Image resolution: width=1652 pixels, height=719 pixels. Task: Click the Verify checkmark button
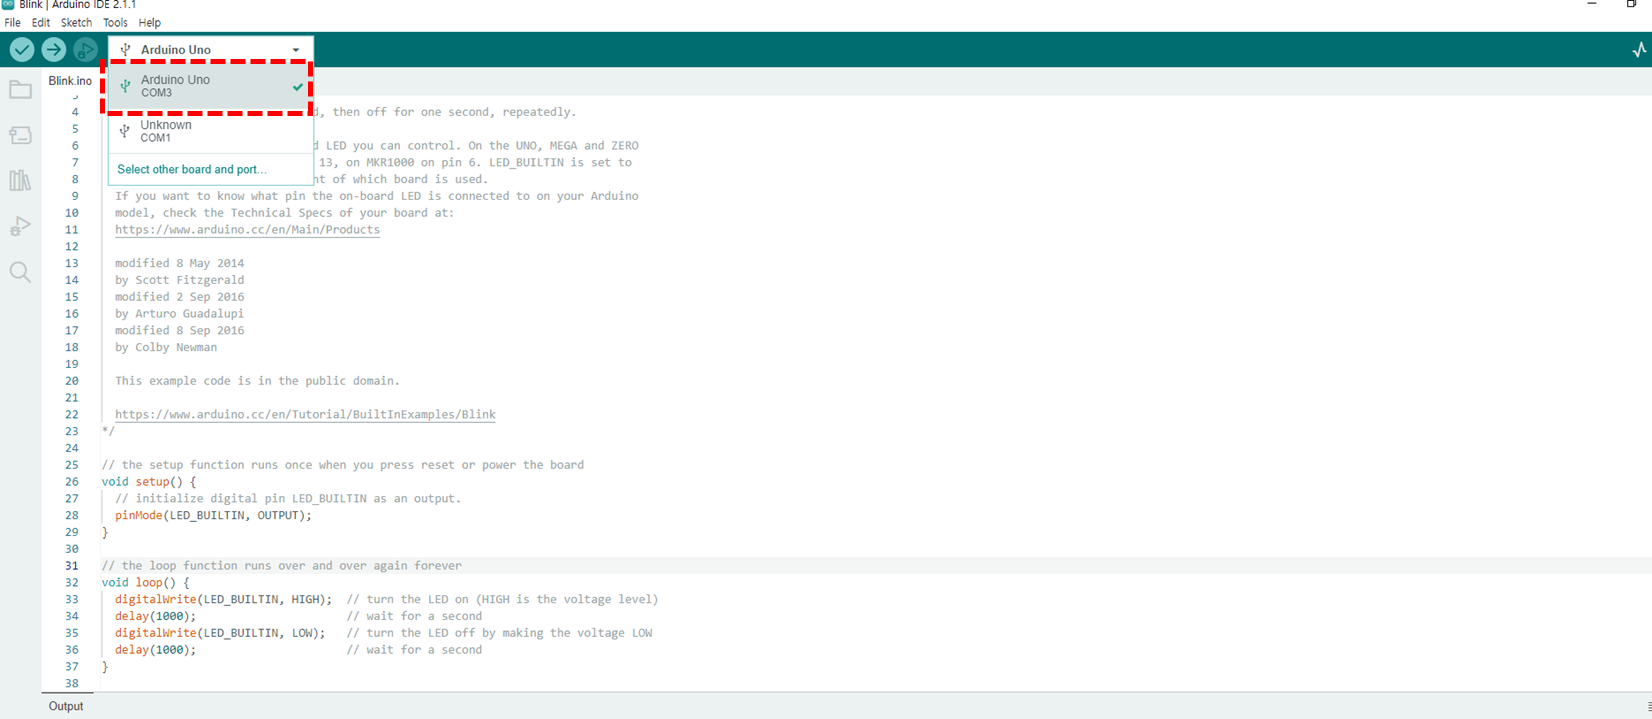pyautogui.click(x=22, y=49)
